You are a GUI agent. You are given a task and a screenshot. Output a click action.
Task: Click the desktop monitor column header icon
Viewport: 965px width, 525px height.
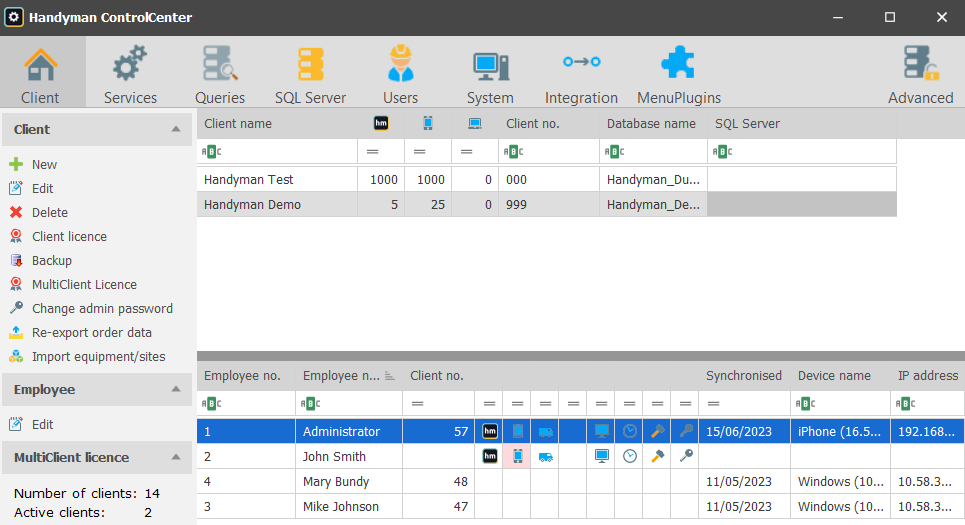click(x=474, y=123)
